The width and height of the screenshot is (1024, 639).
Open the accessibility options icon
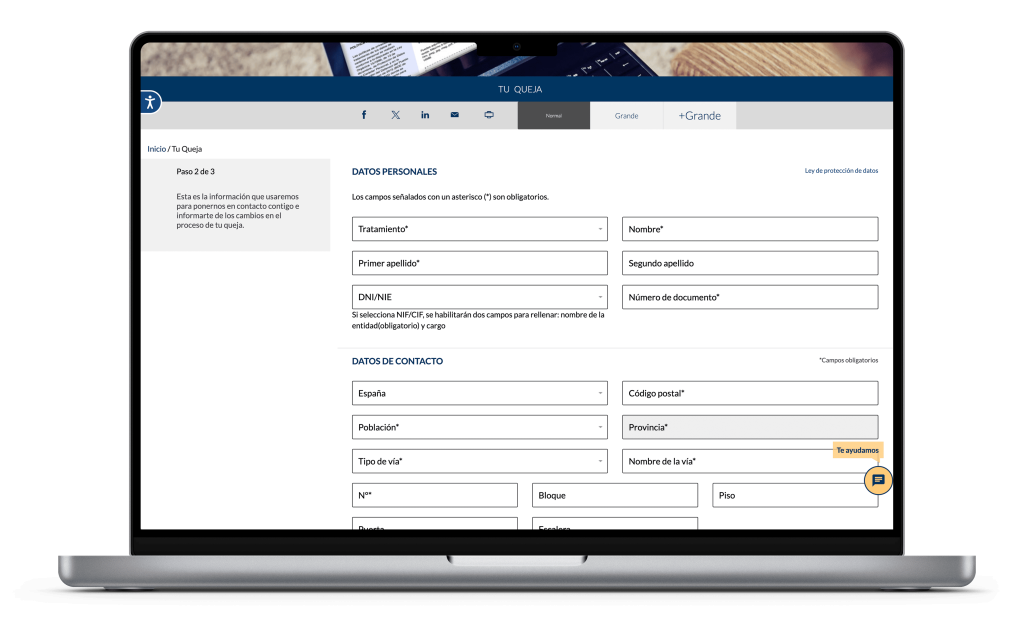150,102
